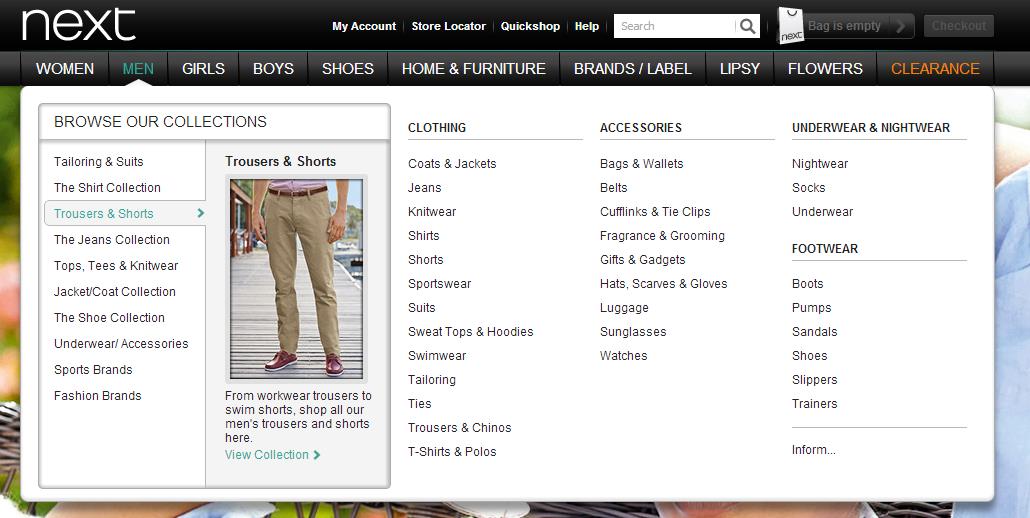Open the Help link

pyautogui.click(x=587, y=26)
